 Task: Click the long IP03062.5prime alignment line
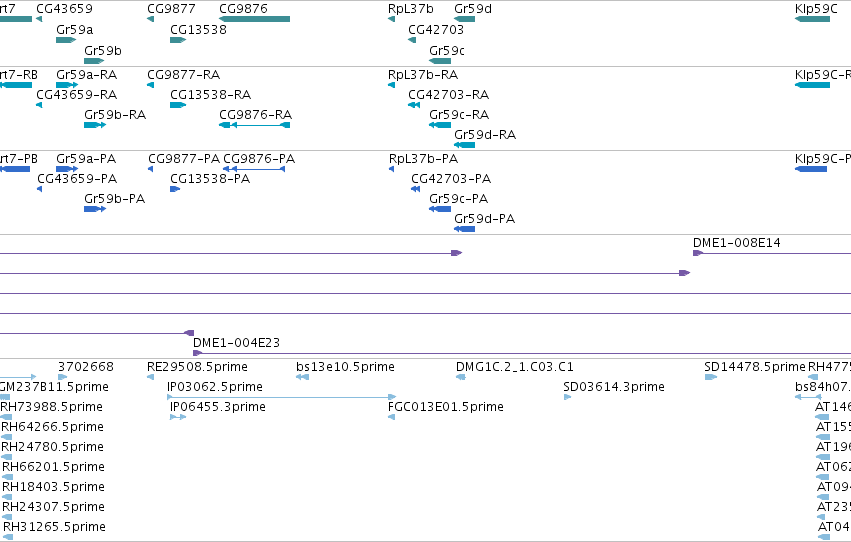click(x=282, y=397)
